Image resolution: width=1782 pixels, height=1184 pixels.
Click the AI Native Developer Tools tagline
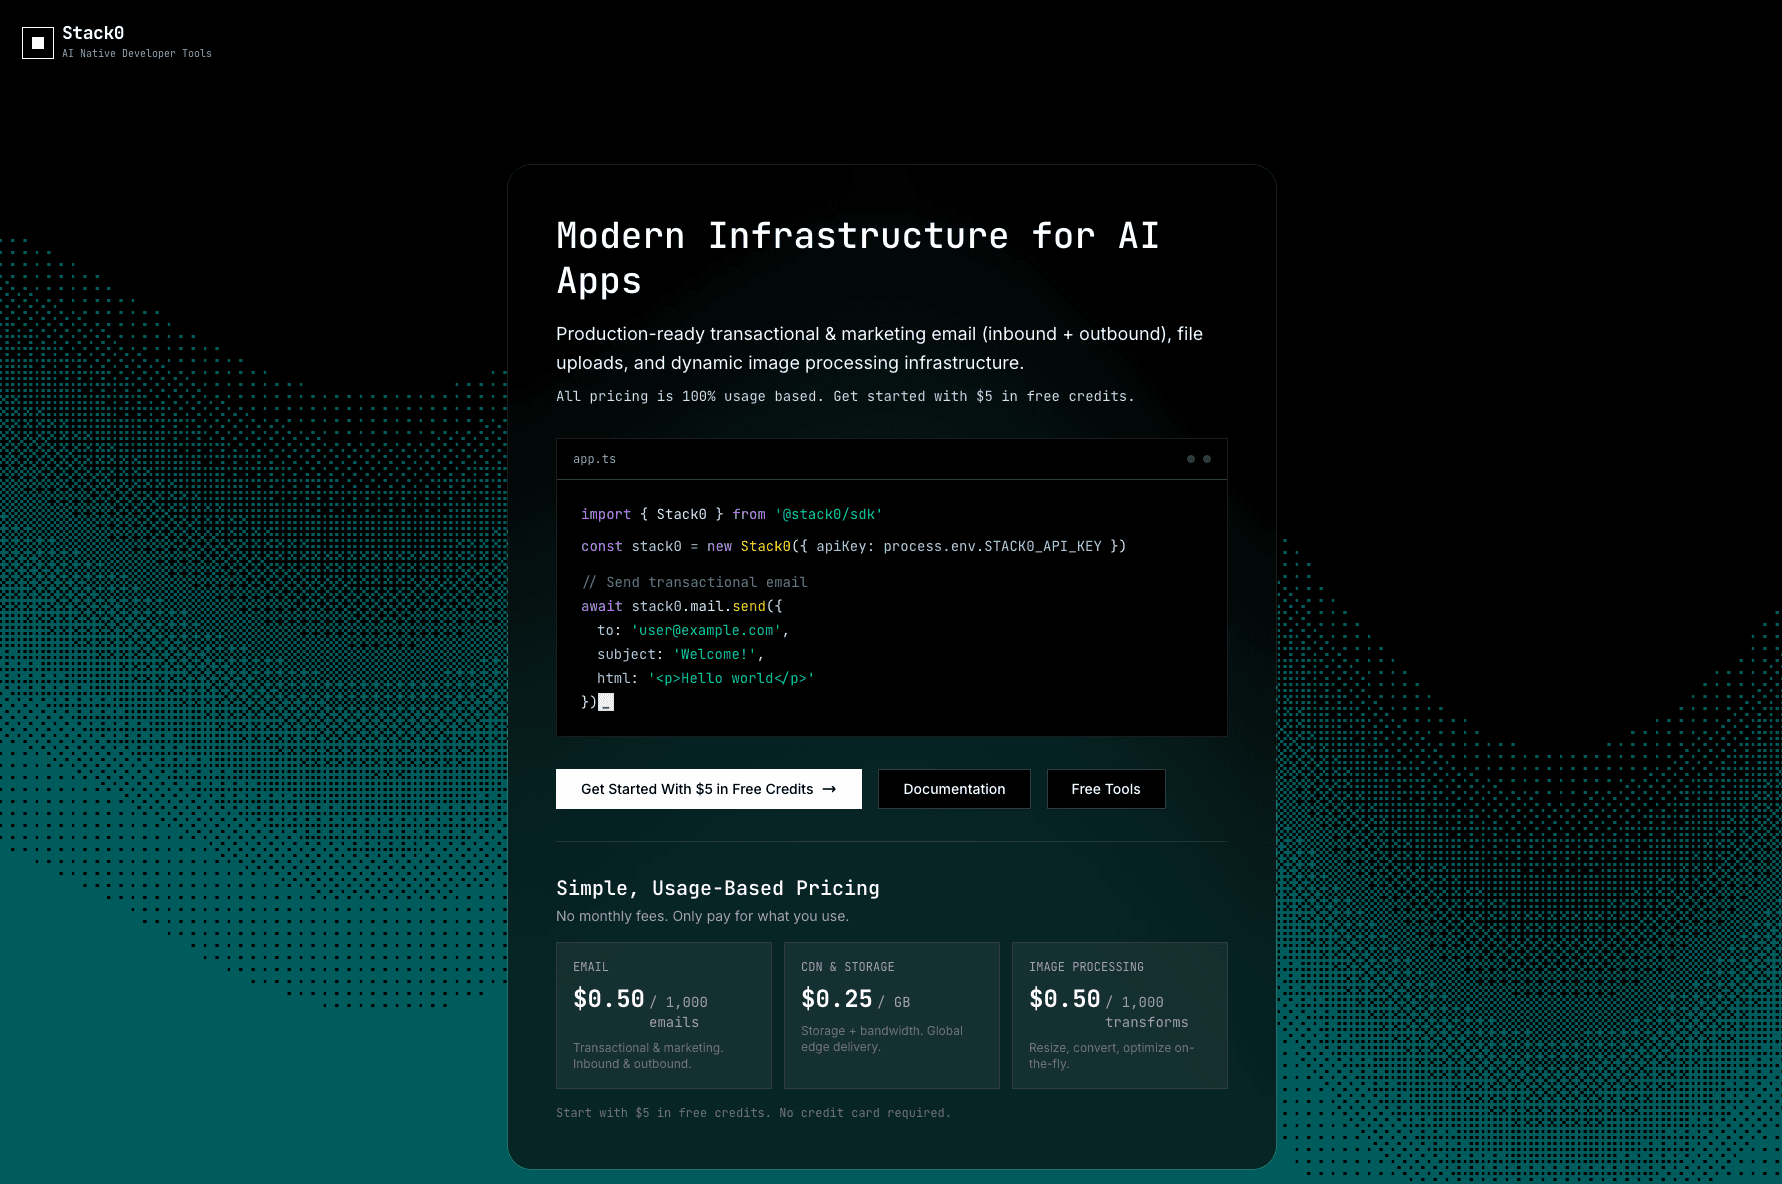tap(137, 54)
